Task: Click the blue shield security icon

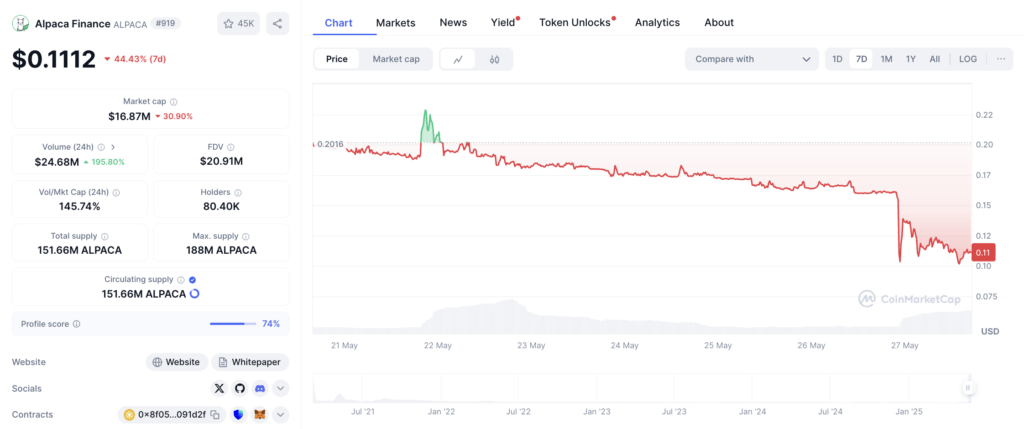Action: 238,415
